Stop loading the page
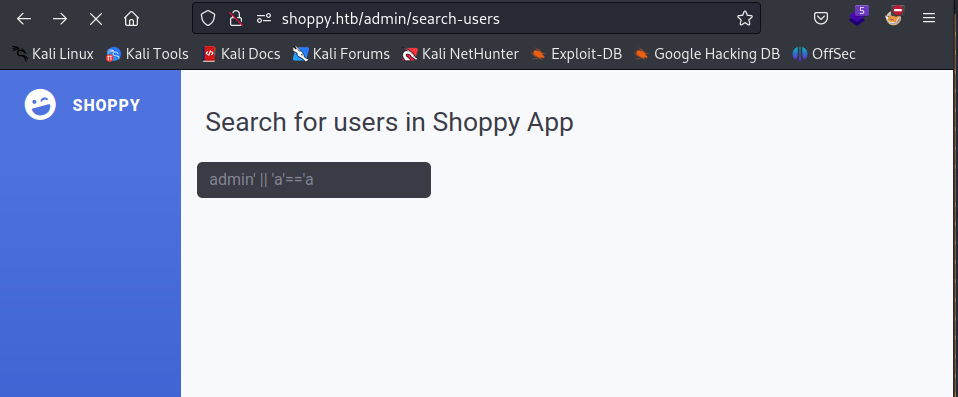Viewport: 958px width, 397px height. point(96,19)
